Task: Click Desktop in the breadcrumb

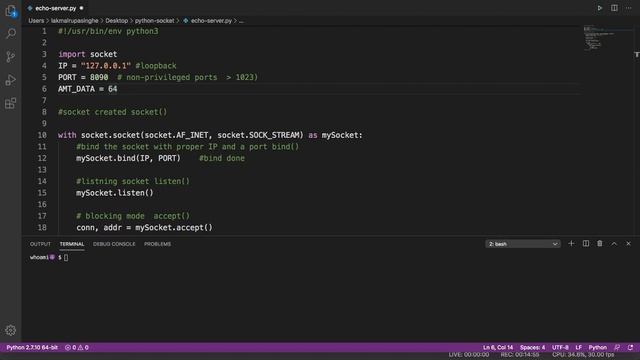Action: click(116, 20)
